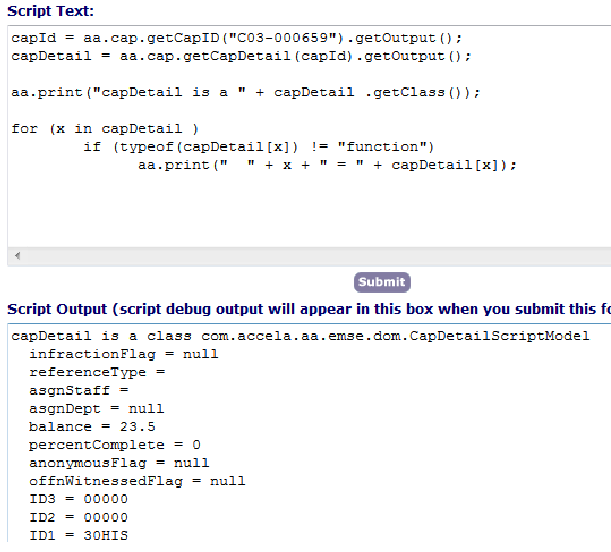This screenshot has width=611, height=552.
Task: Click the CapDetailScriptModel class output line
Action: (300, 335)
